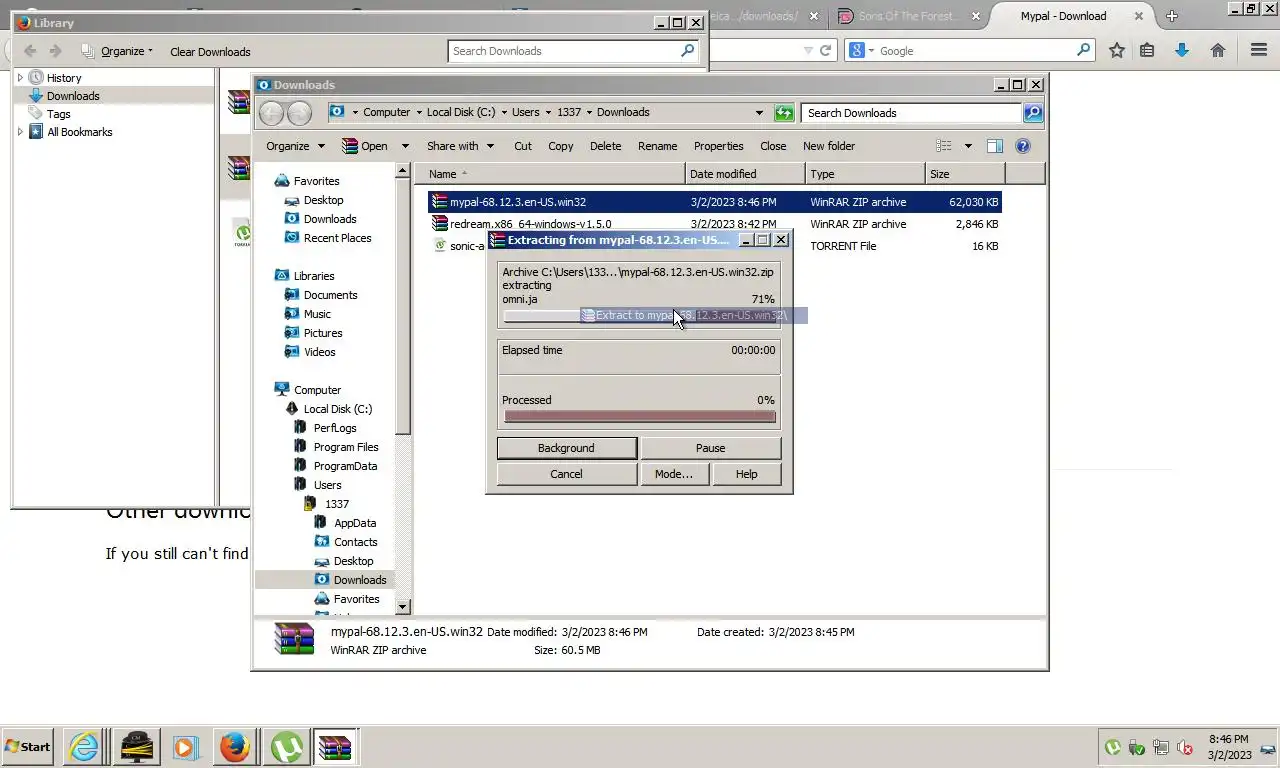Open Windows Media Player from taskbar
1280x768 pixels.
click(x=185, y=747)
